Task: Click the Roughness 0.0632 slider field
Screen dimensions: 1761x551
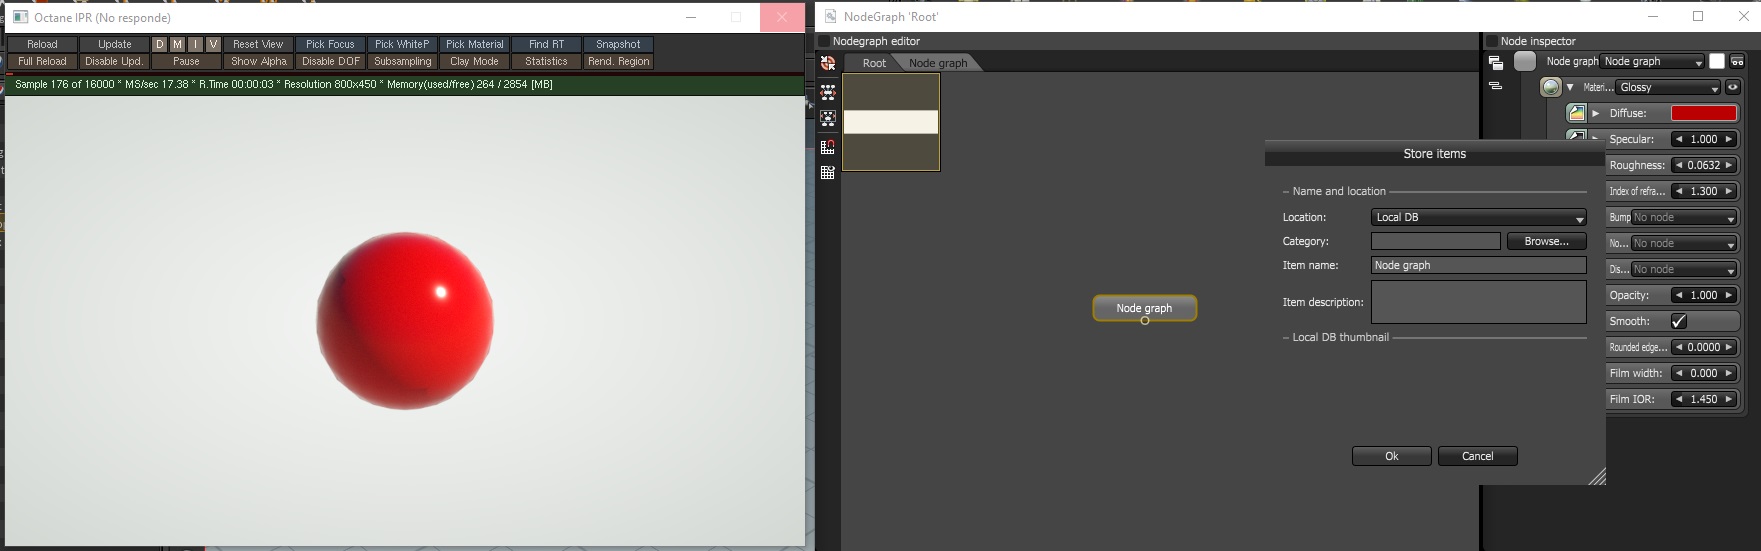Action: 1704,165
